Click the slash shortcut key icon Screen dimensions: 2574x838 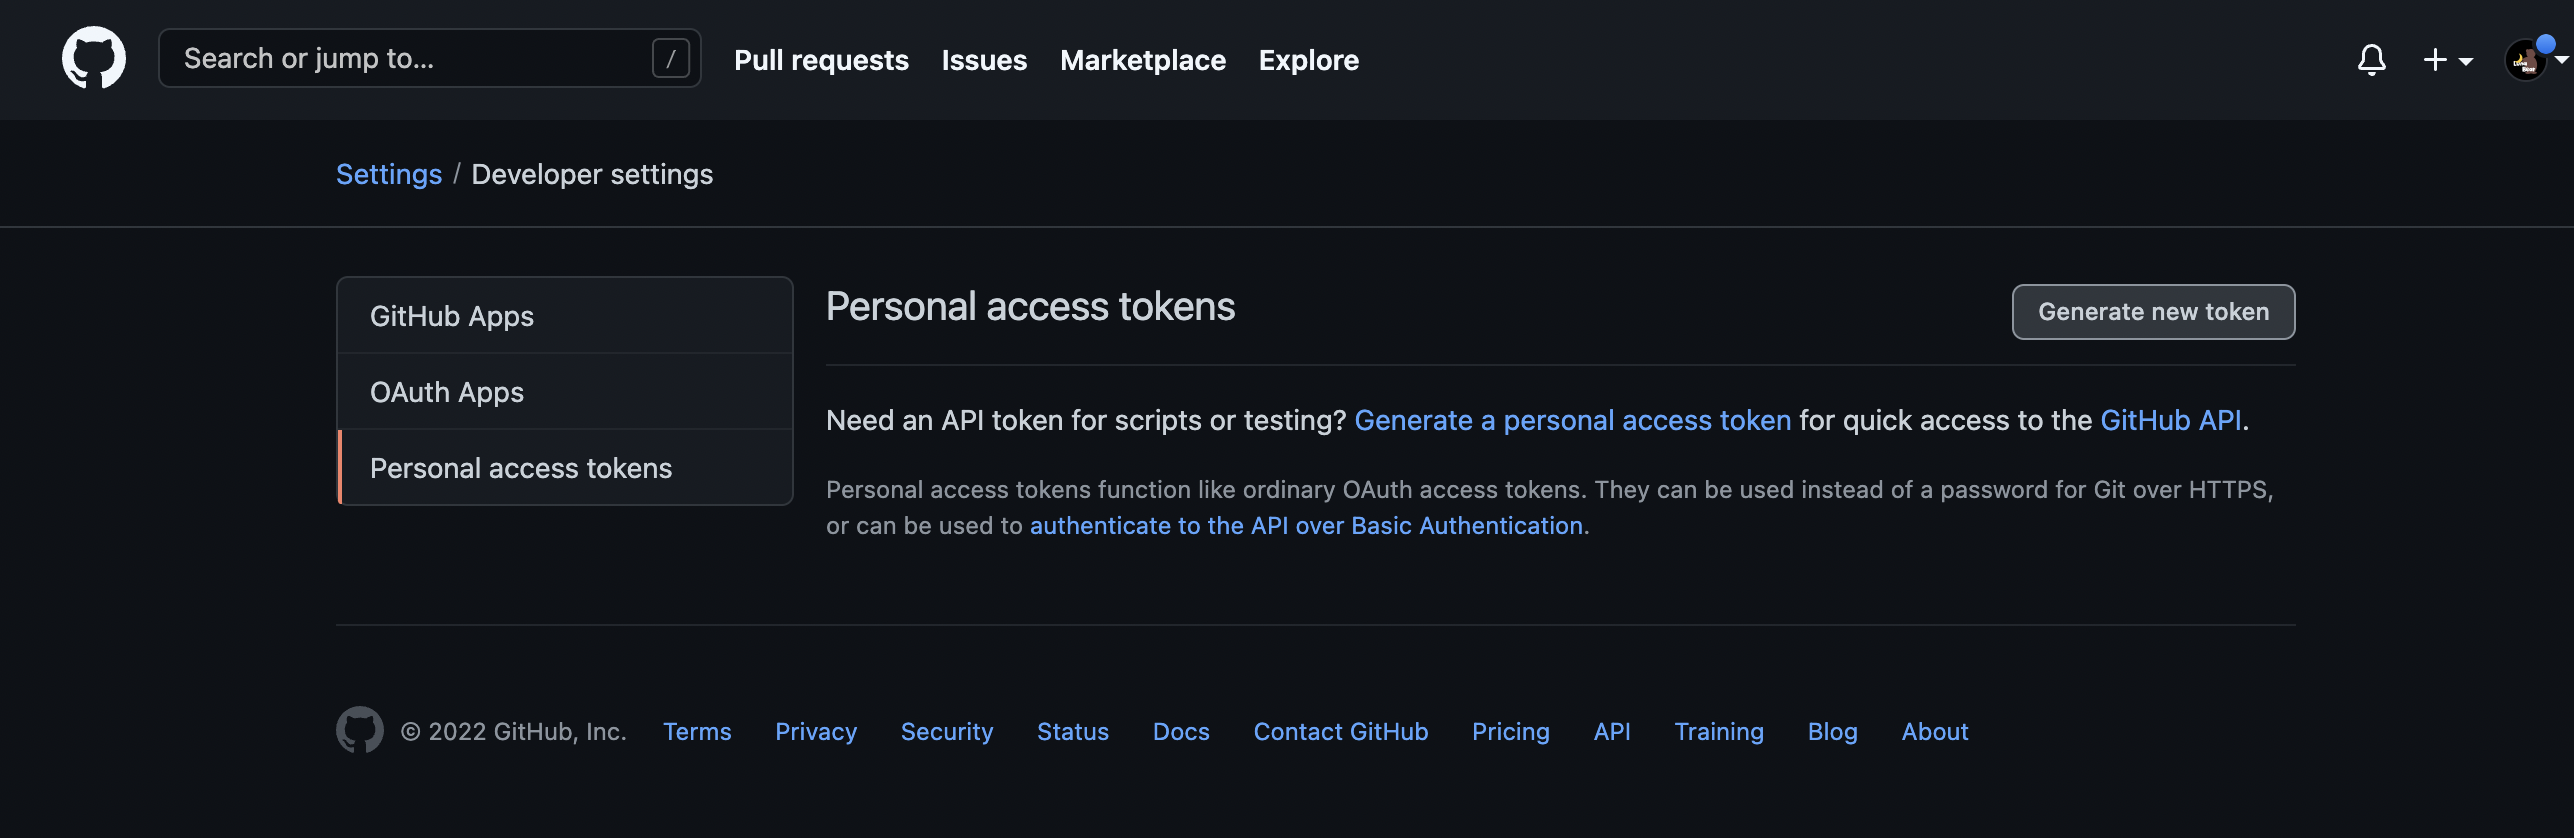(670, 58)
